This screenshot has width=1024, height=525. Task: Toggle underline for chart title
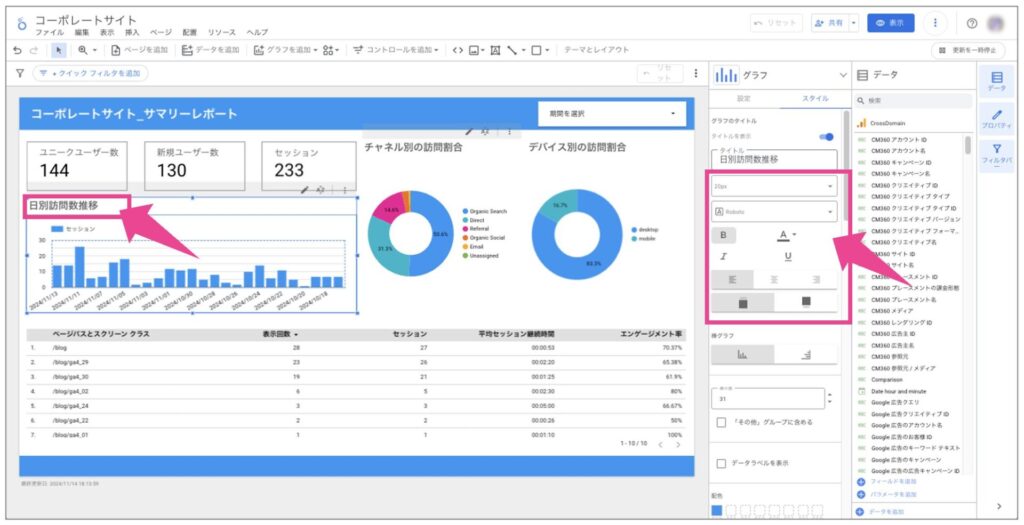point(788,257)
